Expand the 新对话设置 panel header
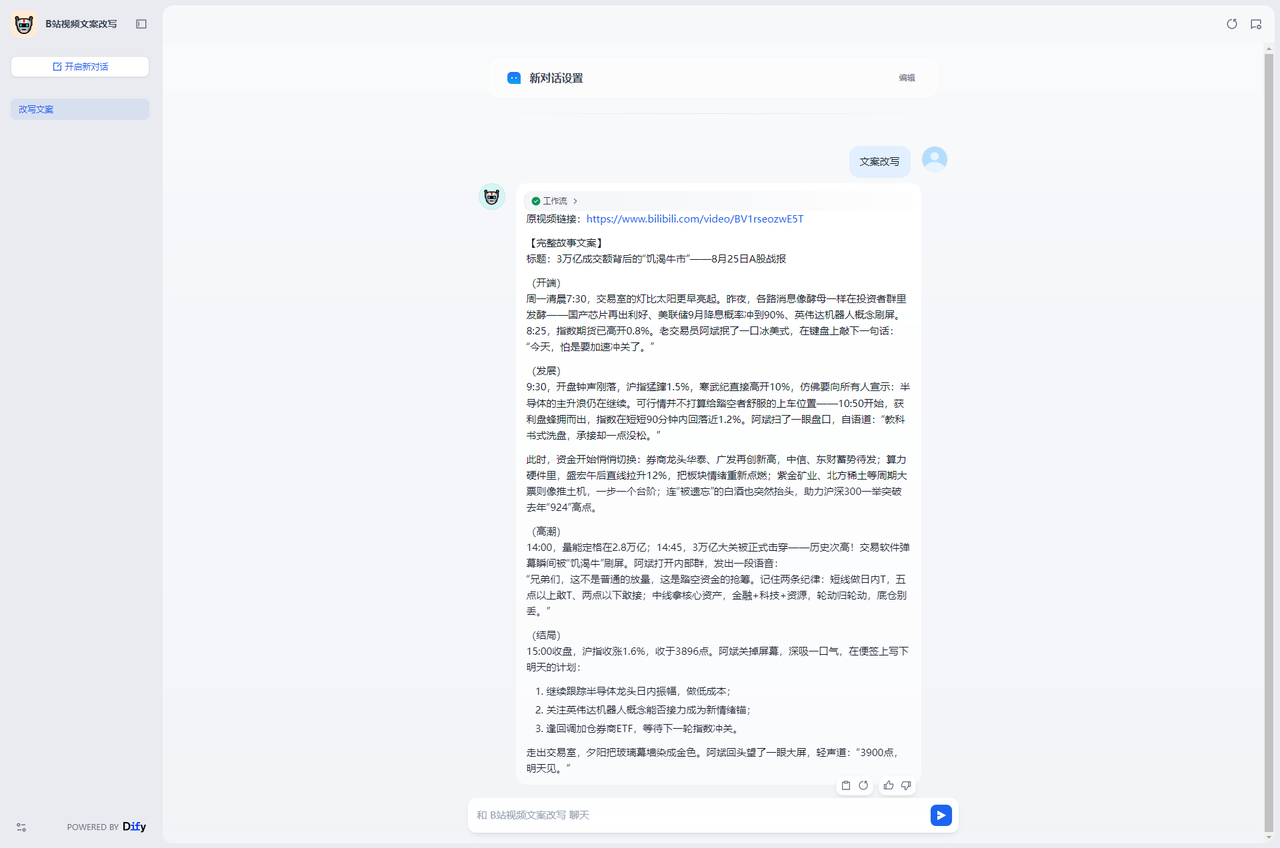 556,78
